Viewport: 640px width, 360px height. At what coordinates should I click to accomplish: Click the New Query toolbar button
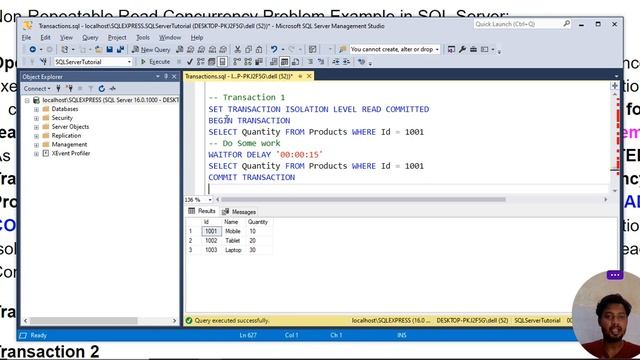[x=151, y=49]
